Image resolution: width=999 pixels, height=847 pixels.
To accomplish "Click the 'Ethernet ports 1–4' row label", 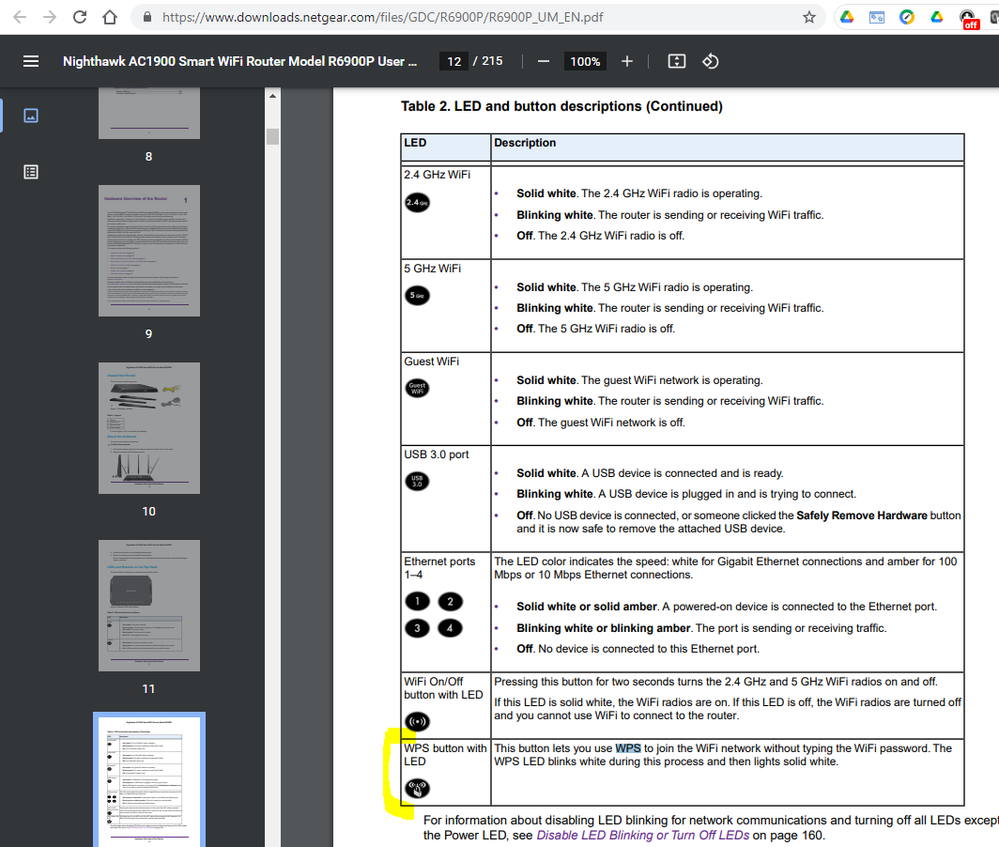I will 440,568.
